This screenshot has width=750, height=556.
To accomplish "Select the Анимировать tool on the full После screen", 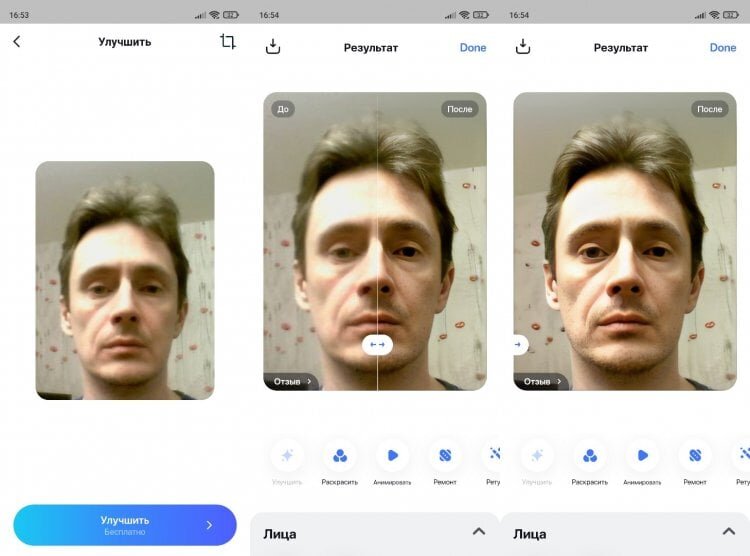I will [642, 462].
